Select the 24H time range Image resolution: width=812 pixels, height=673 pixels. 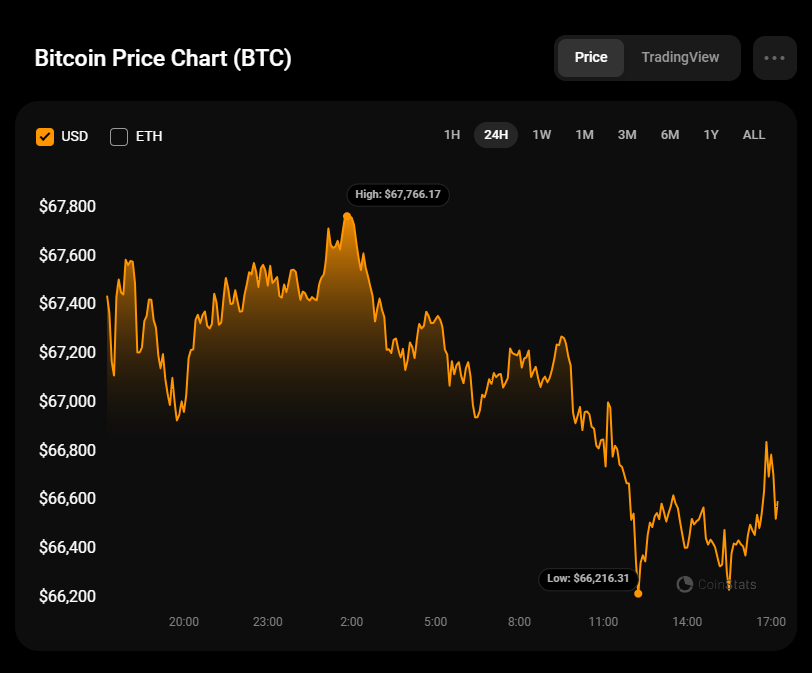click(x=496, y=135)
